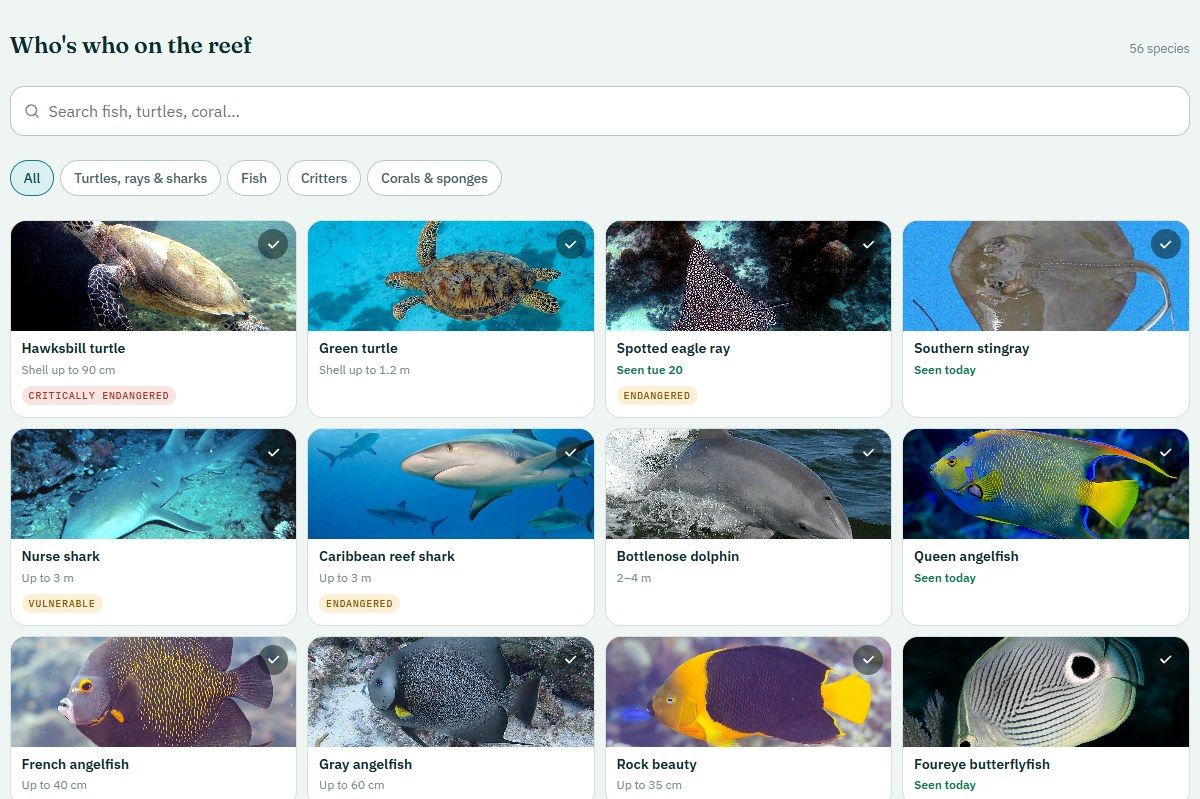Toggle the checkmark on Bottlenose dolphin card

click(x=868, y=452)
